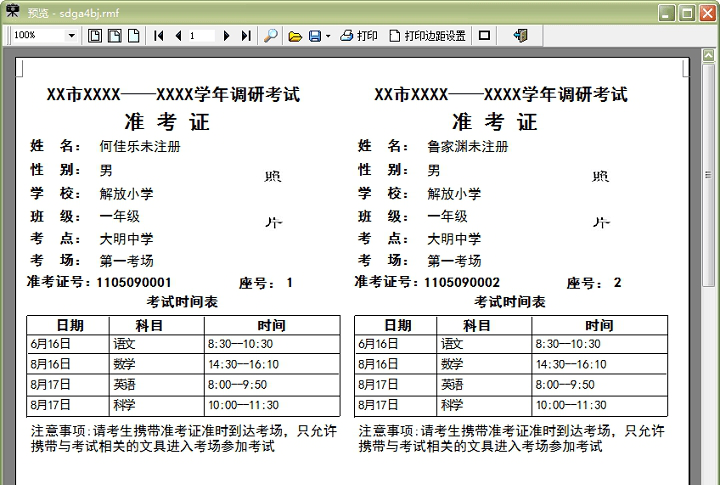The width and height of the screenshot is (720, 504).
Task: Go to the previous page
Action: pyautogui.click(x=179, y=35)
